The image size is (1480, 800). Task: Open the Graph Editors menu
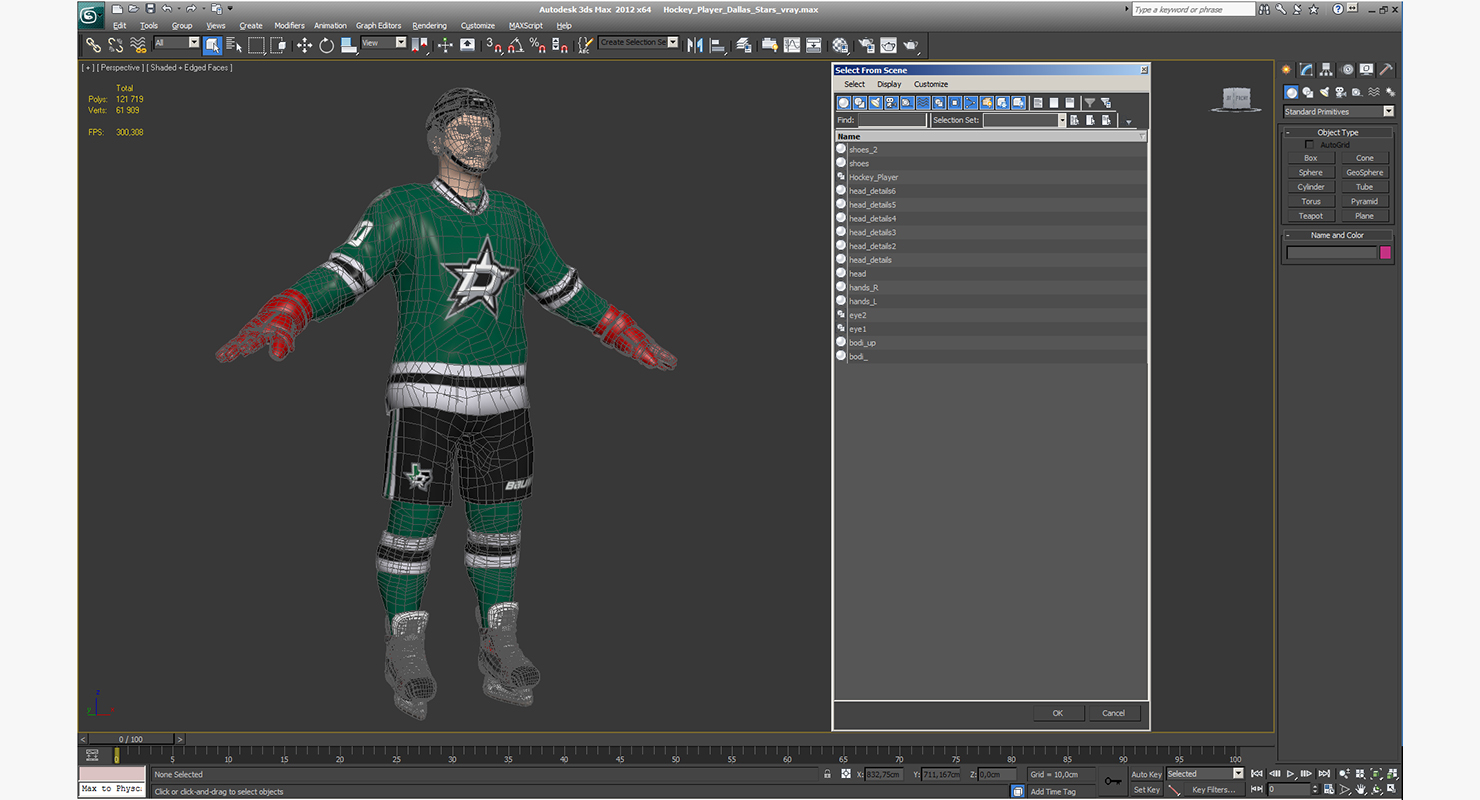[378, 26]
